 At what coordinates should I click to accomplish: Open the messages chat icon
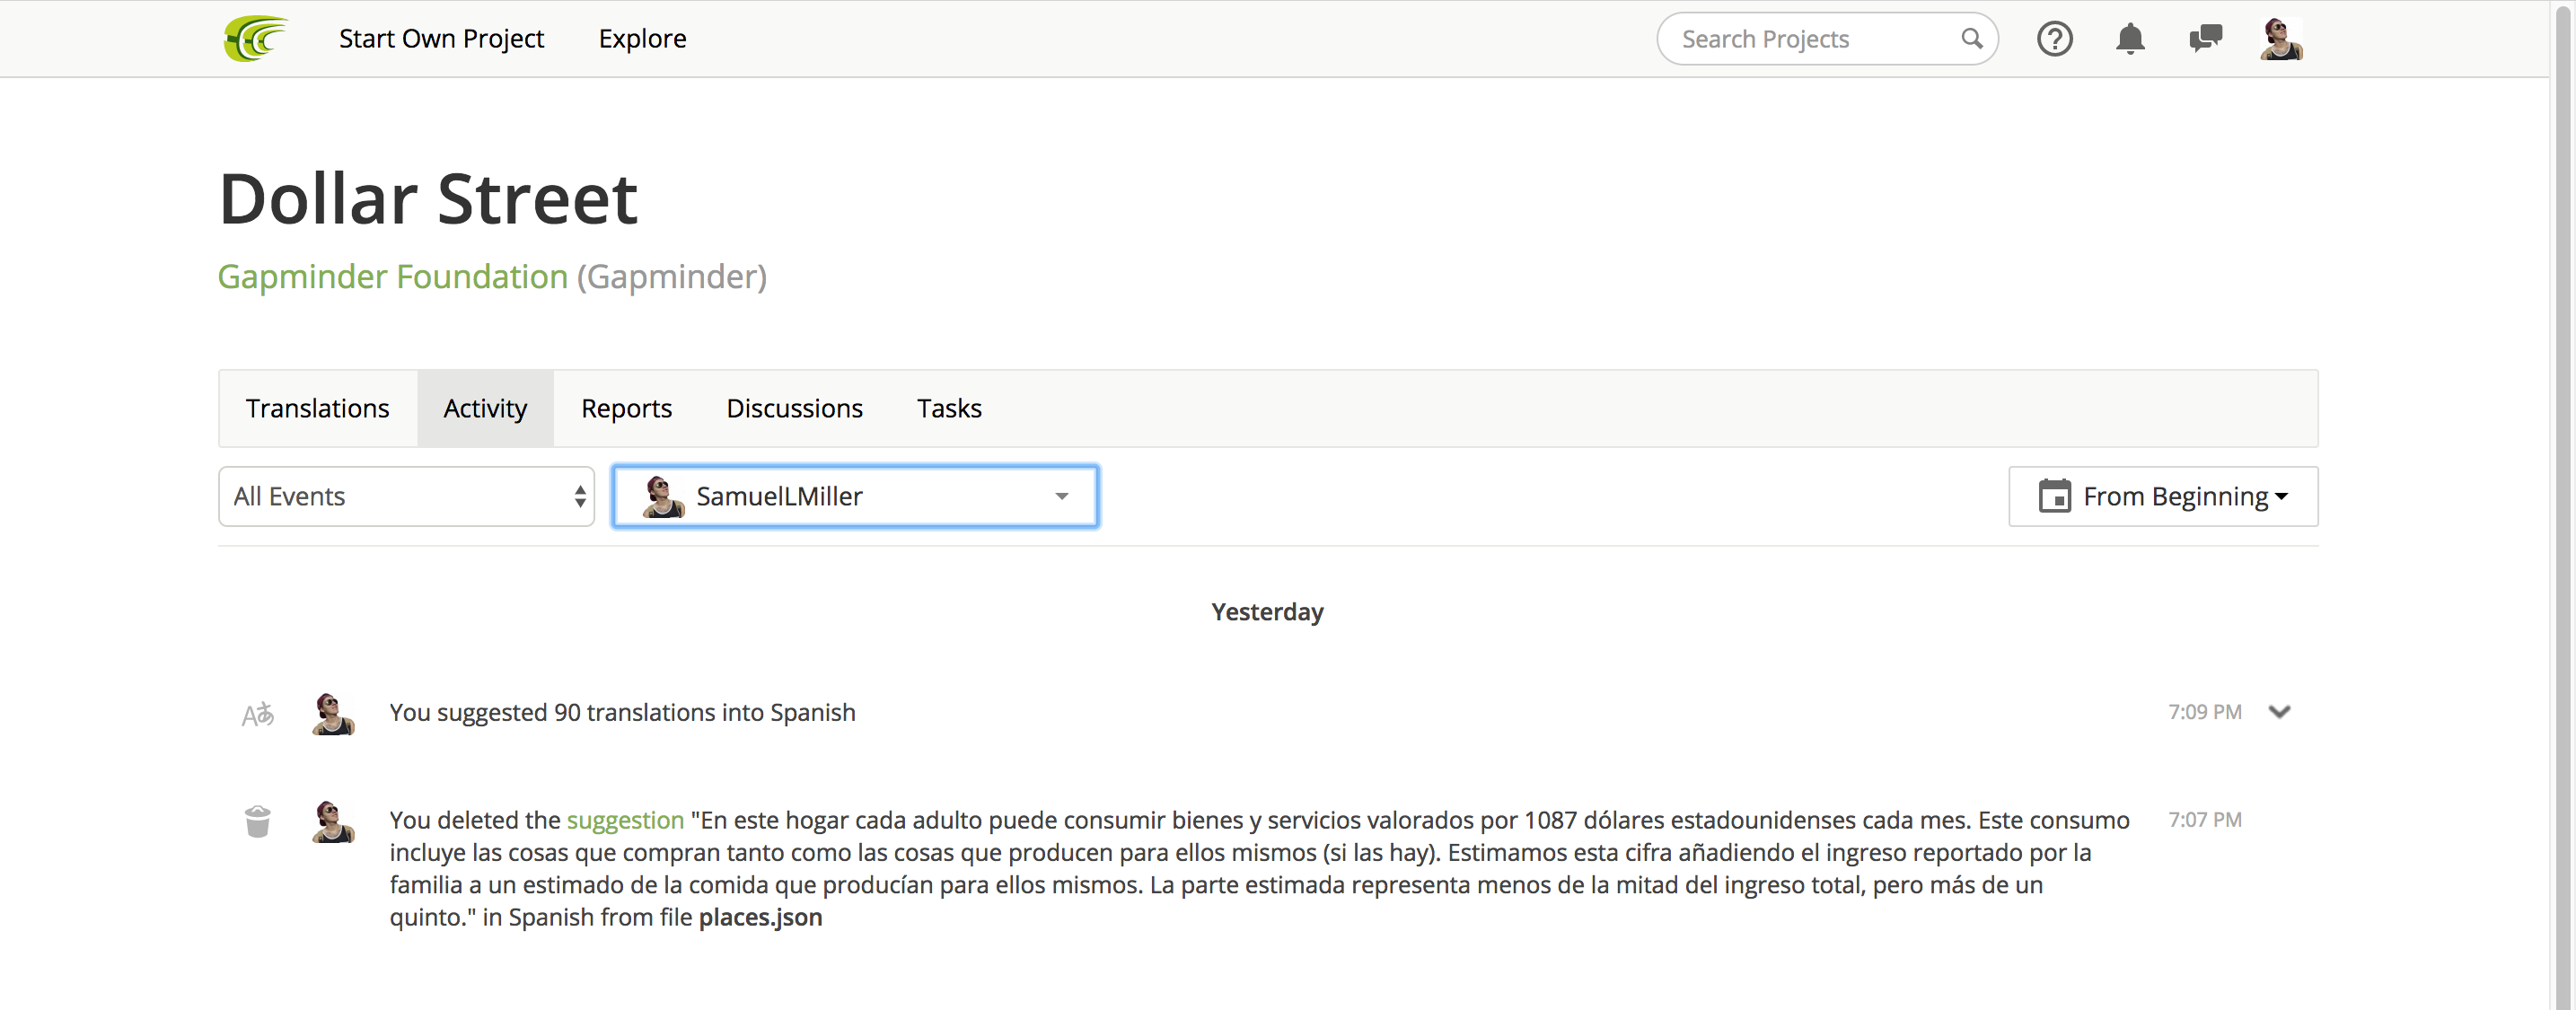(x=2205, y=39)
